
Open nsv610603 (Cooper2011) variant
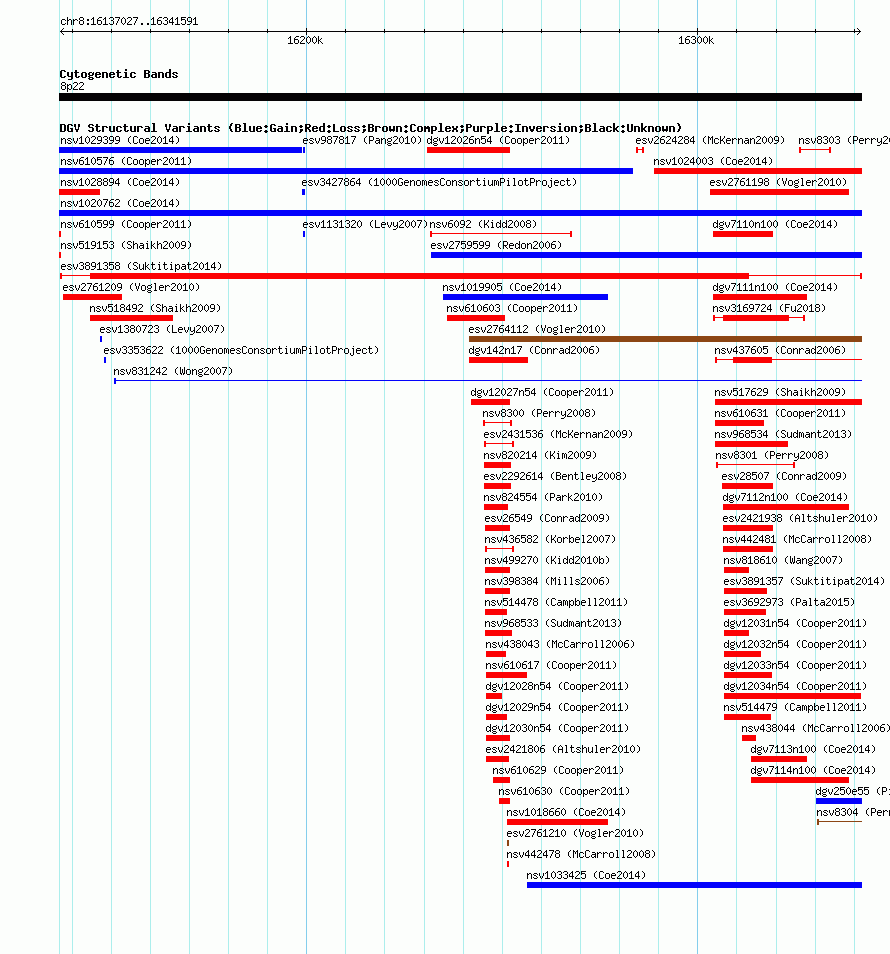pos(512,308)
